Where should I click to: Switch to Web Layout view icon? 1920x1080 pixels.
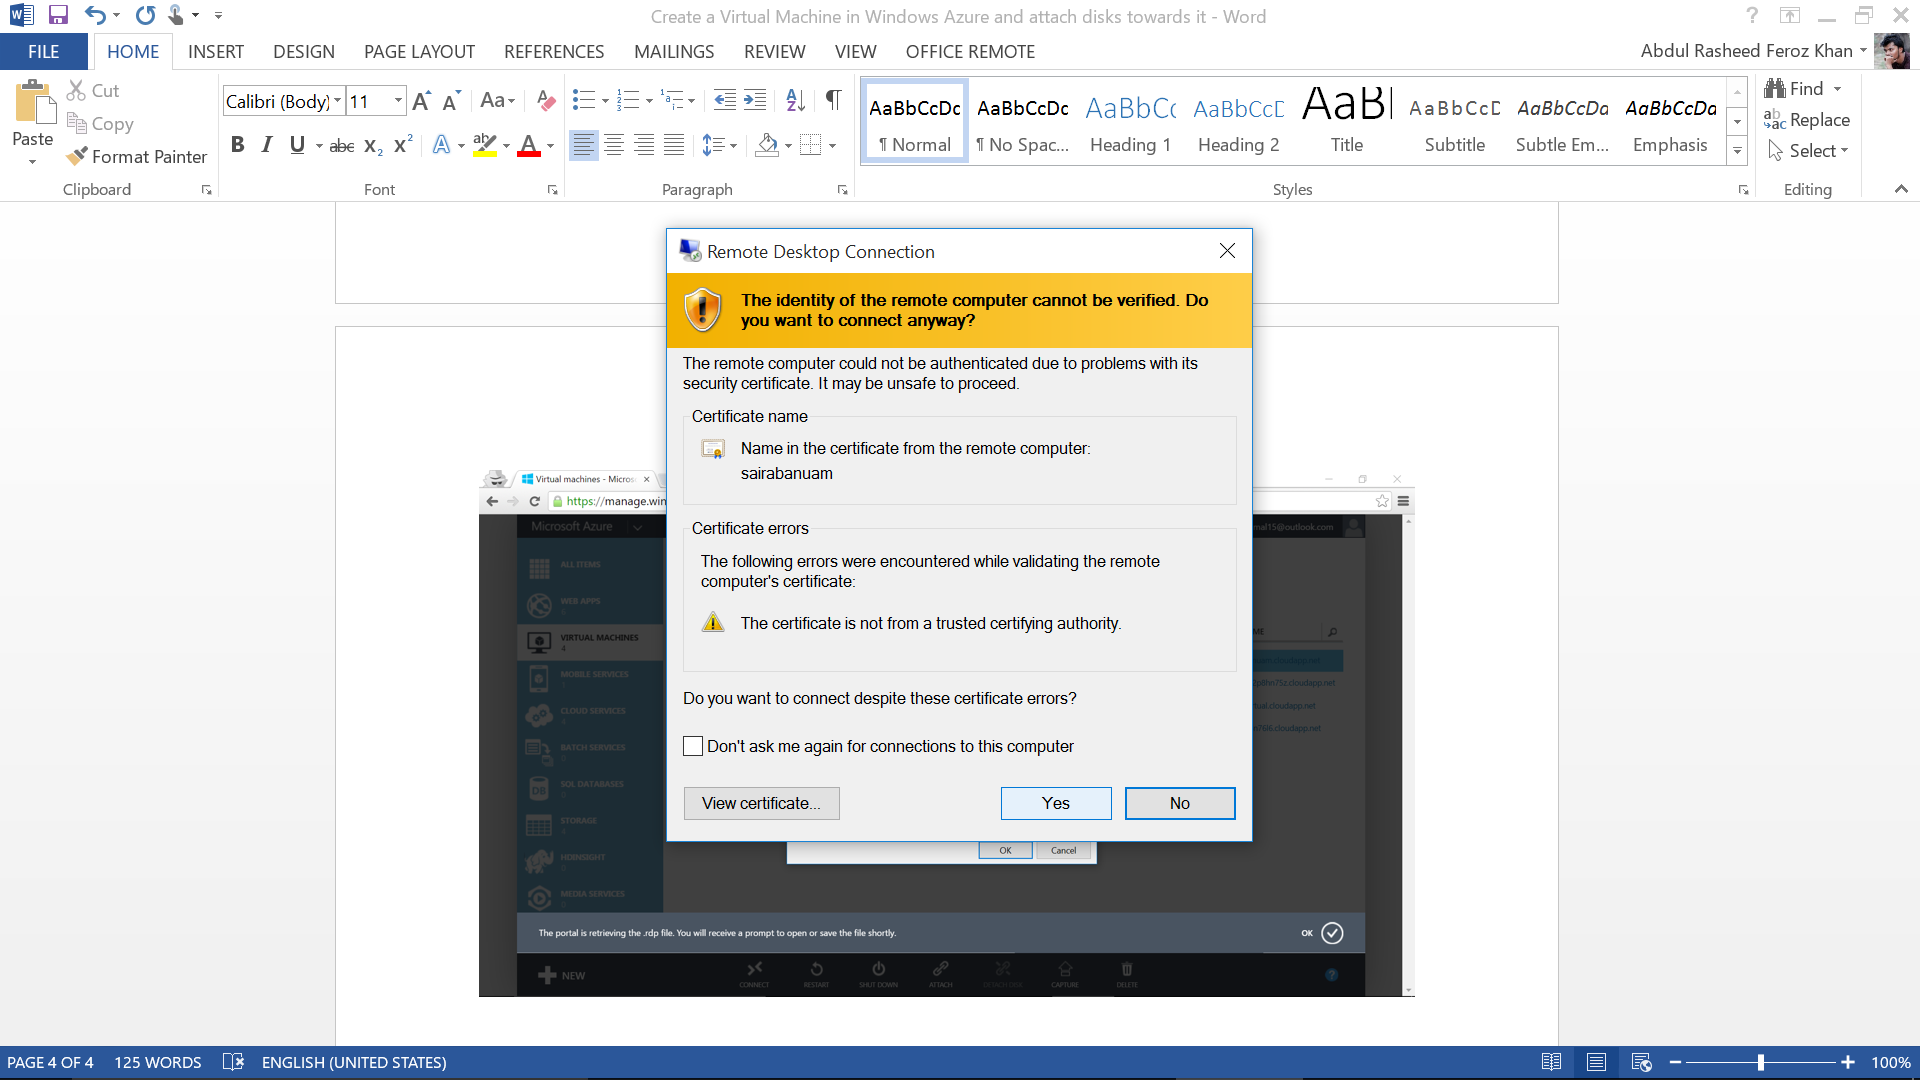click(1641, 1062)
